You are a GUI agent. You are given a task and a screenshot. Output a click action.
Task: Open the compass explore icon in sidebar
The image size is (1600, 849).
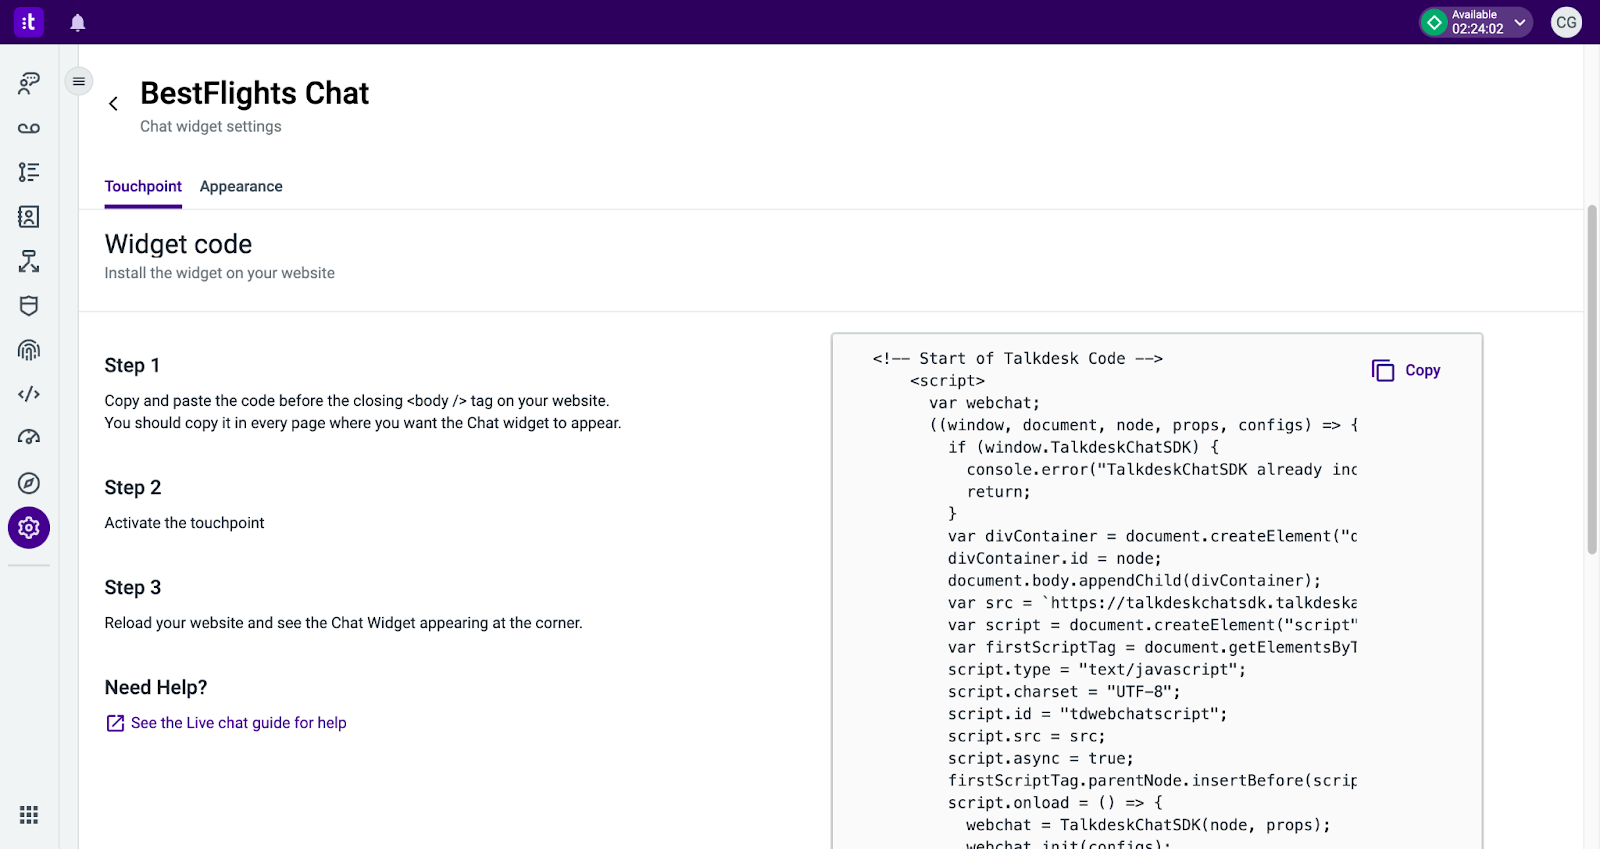pyautogui.click(x=29, y=483)
